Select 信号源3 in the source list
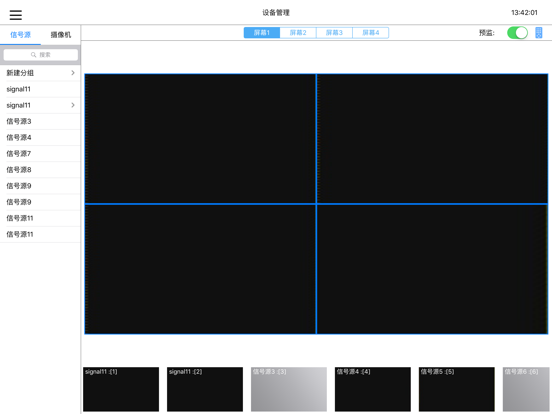The height and width of the screenshot is (414, 552). coord(40,121)
